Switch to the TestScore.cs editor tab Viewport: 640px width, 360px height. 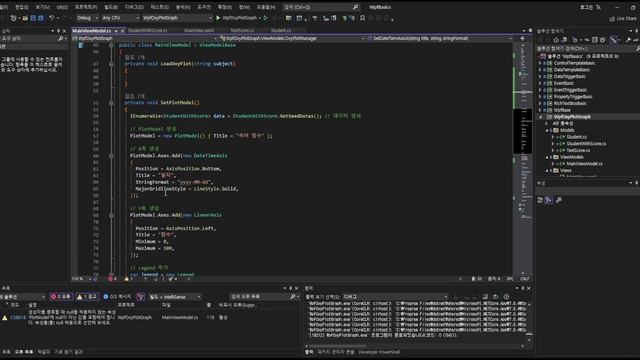pos(242,31)
